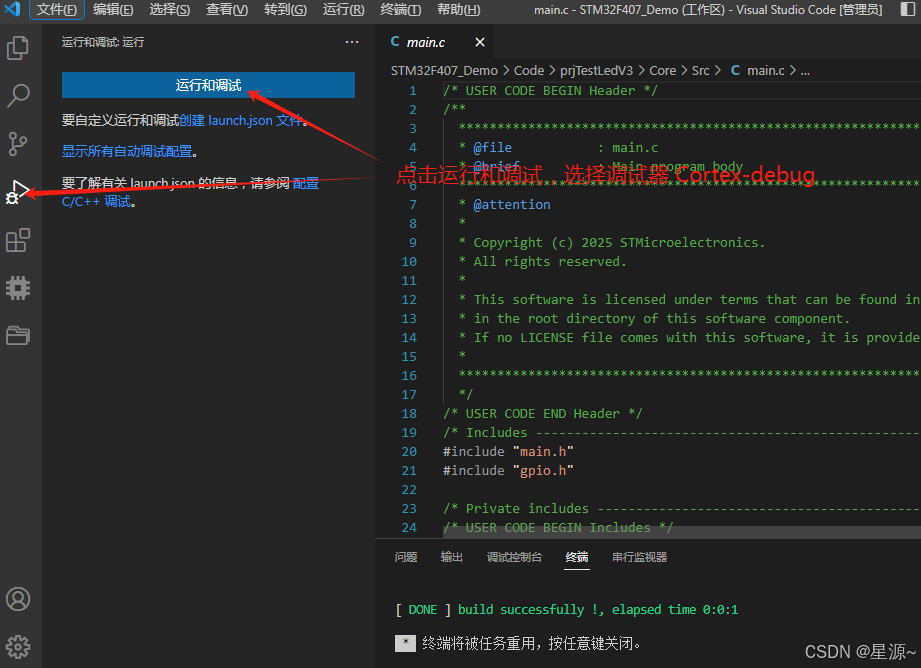Click Core in the breadcrumb path

click(x=663, y=71)
